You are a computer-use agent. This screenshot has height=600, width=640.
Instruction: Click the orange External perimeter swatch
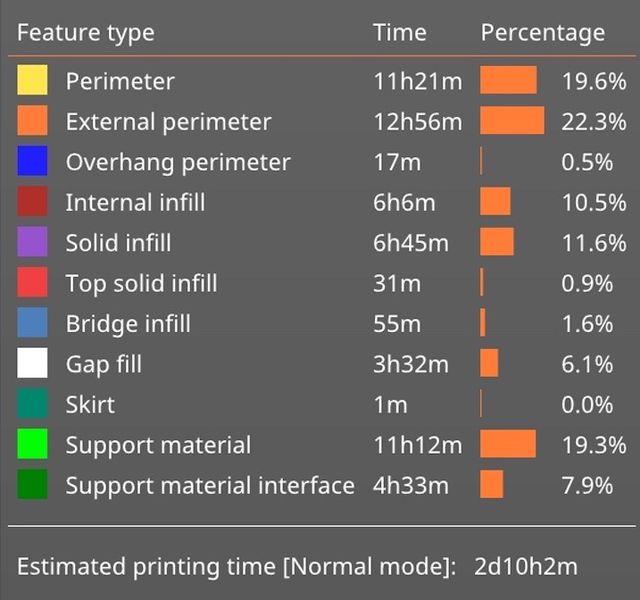(32, 121)
